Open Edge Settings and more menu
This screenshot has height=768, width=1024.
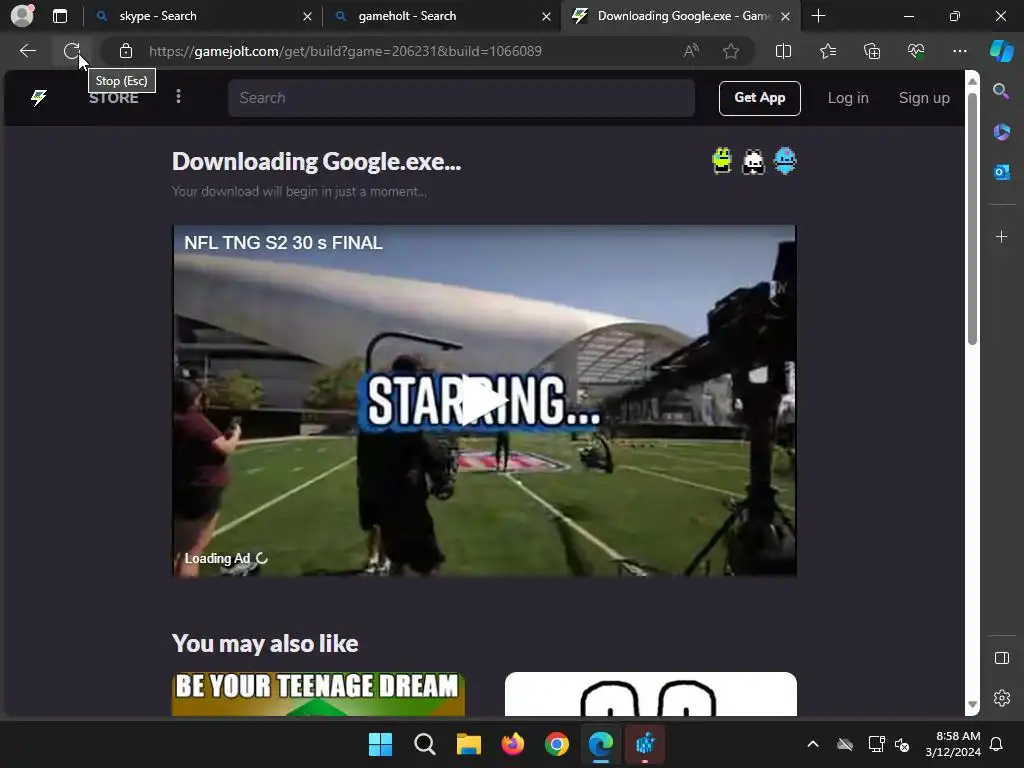959,51
